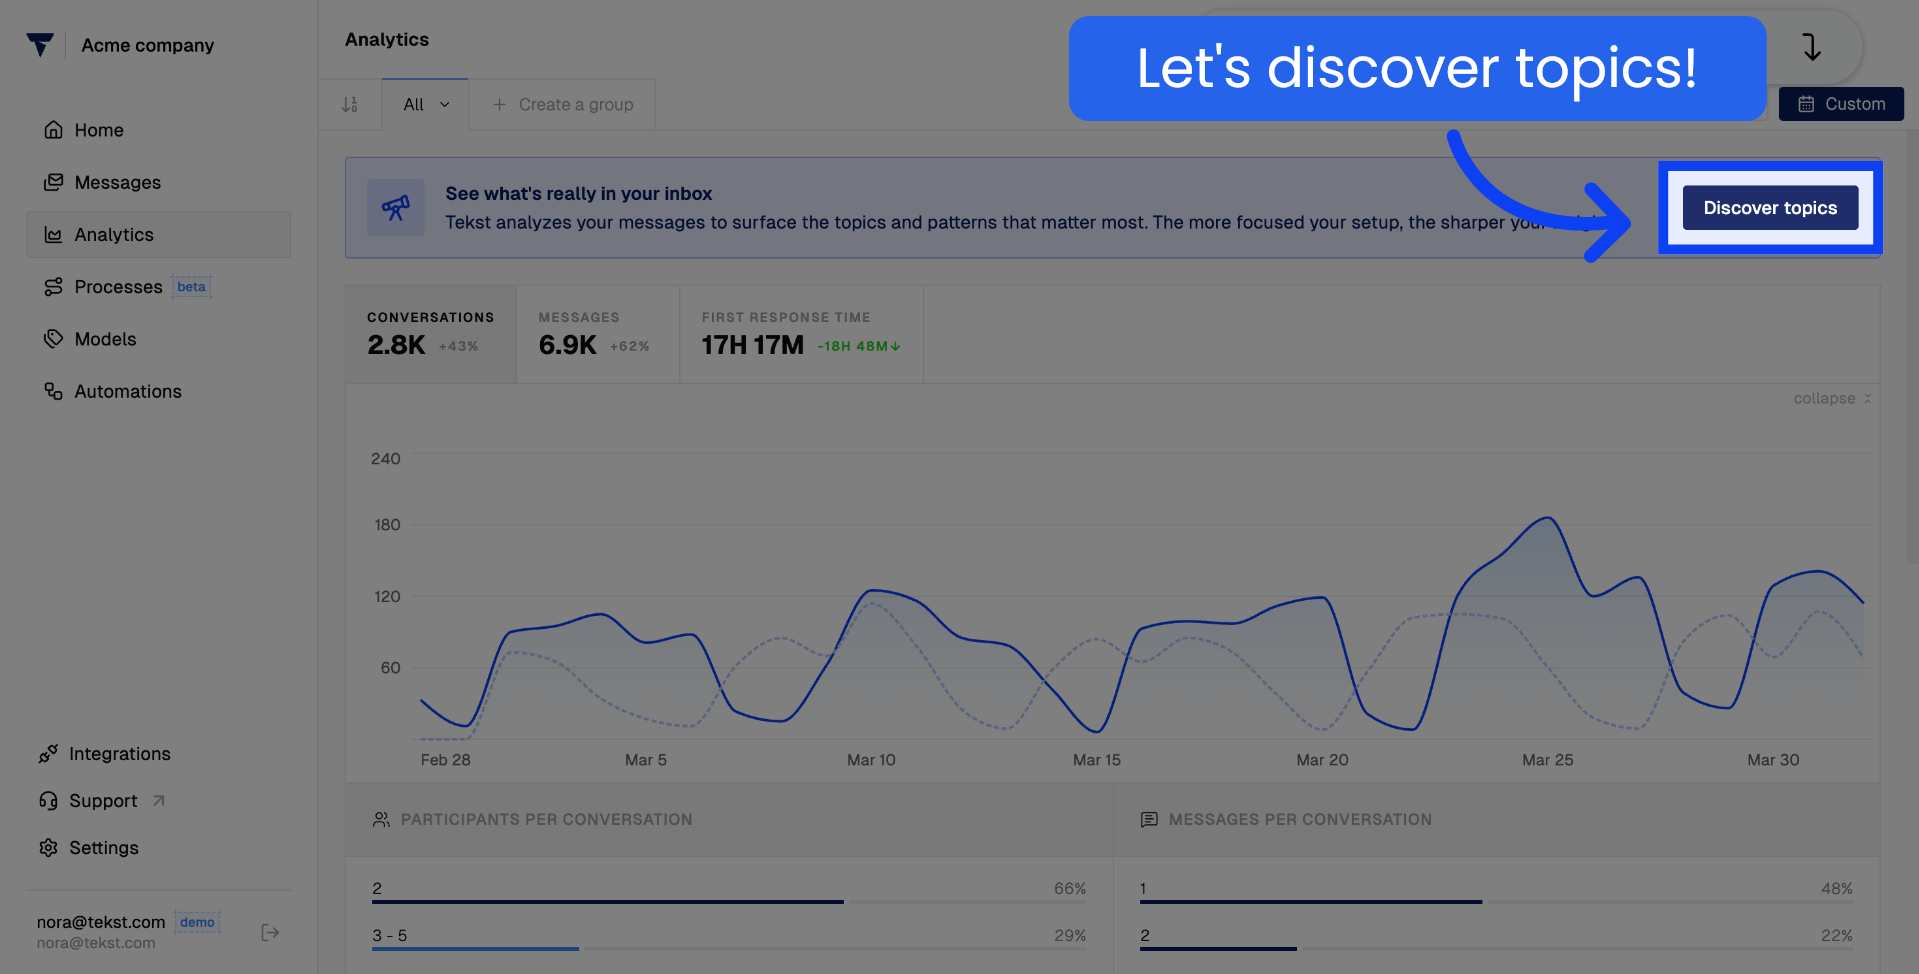The width and height of the screenshot is (1919, 974).
Task: Click the sort order icon
Action: pos(350,104)
